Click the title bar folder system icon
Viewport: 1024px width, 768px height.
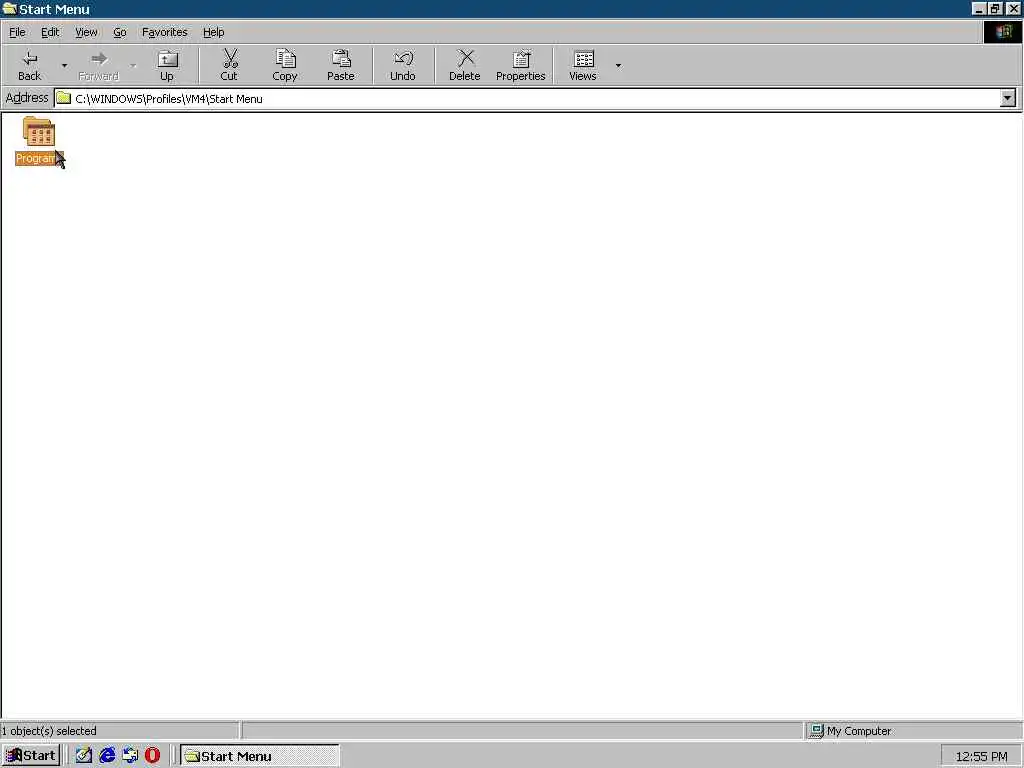coord(9,9)
